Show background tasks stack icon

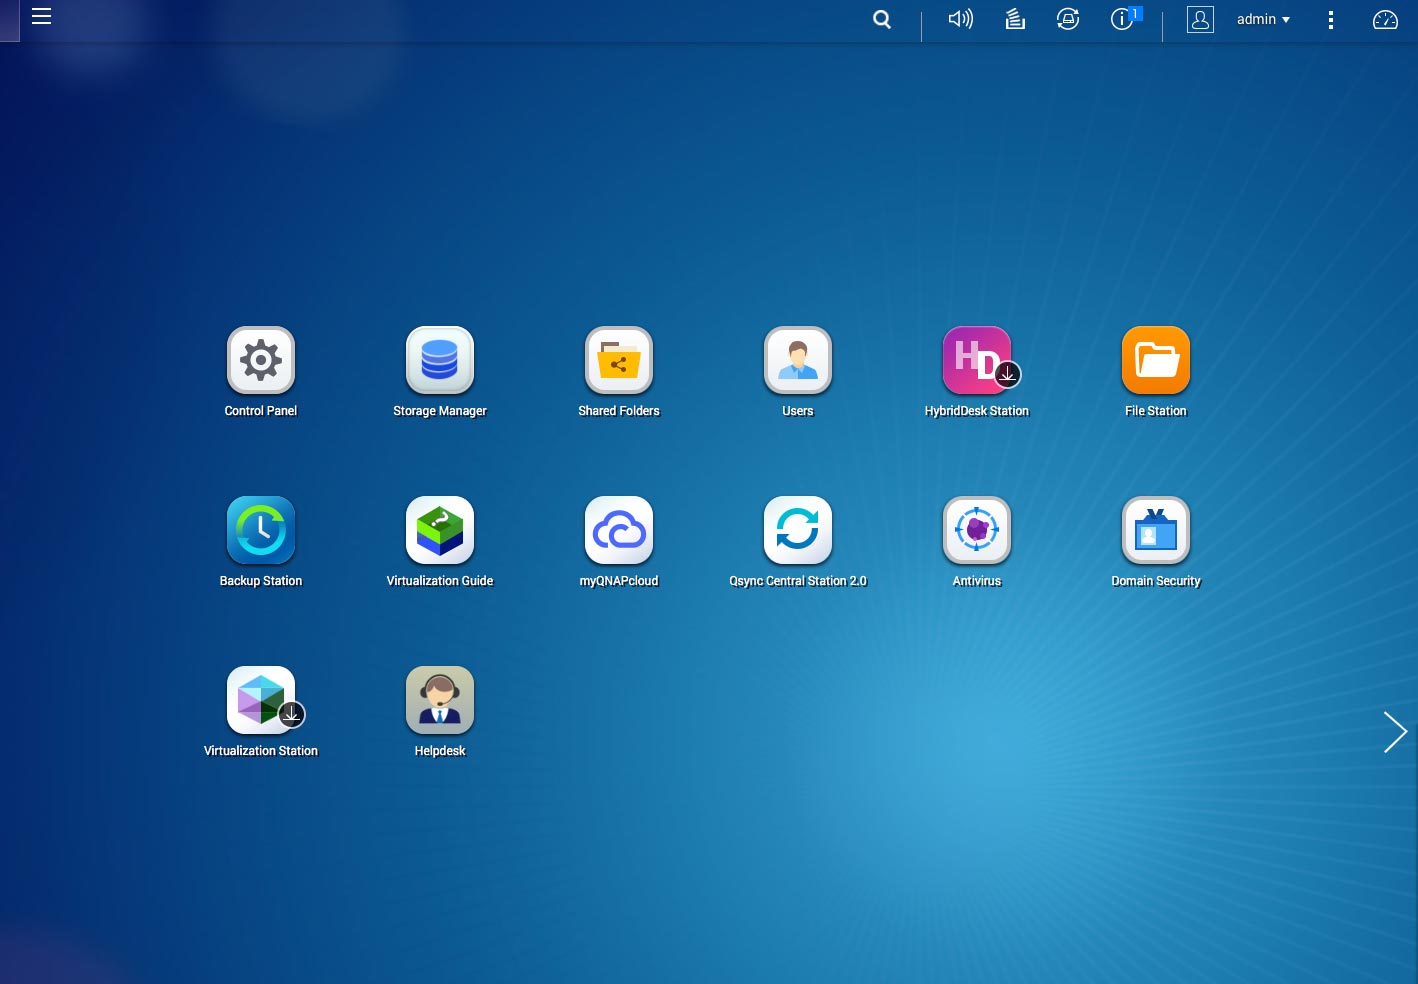tap(1015, 19)
